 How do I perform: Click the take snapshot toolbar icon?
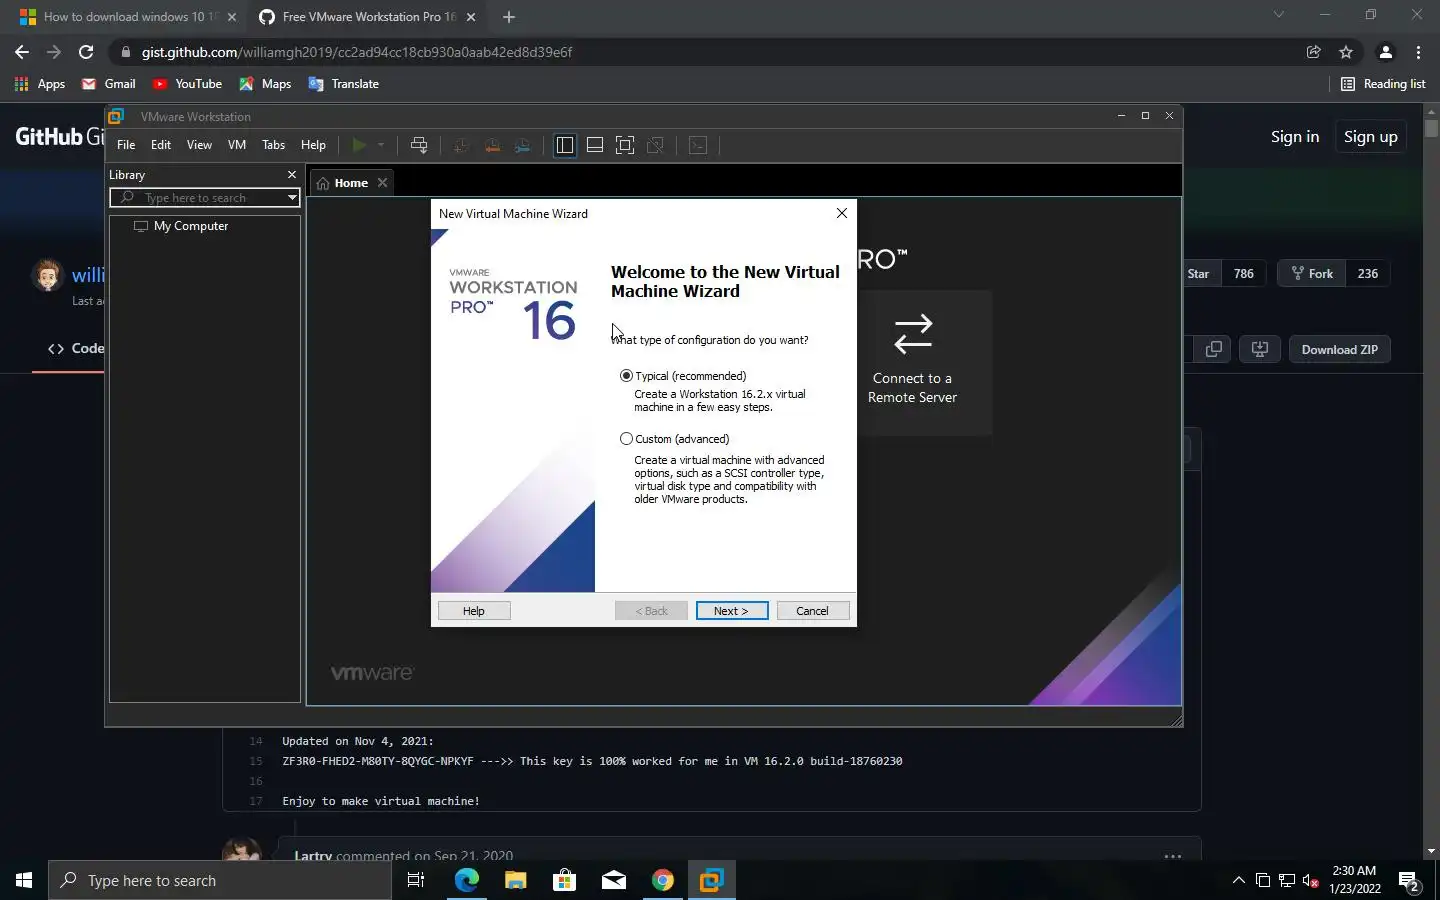click(x=460, y=145)
